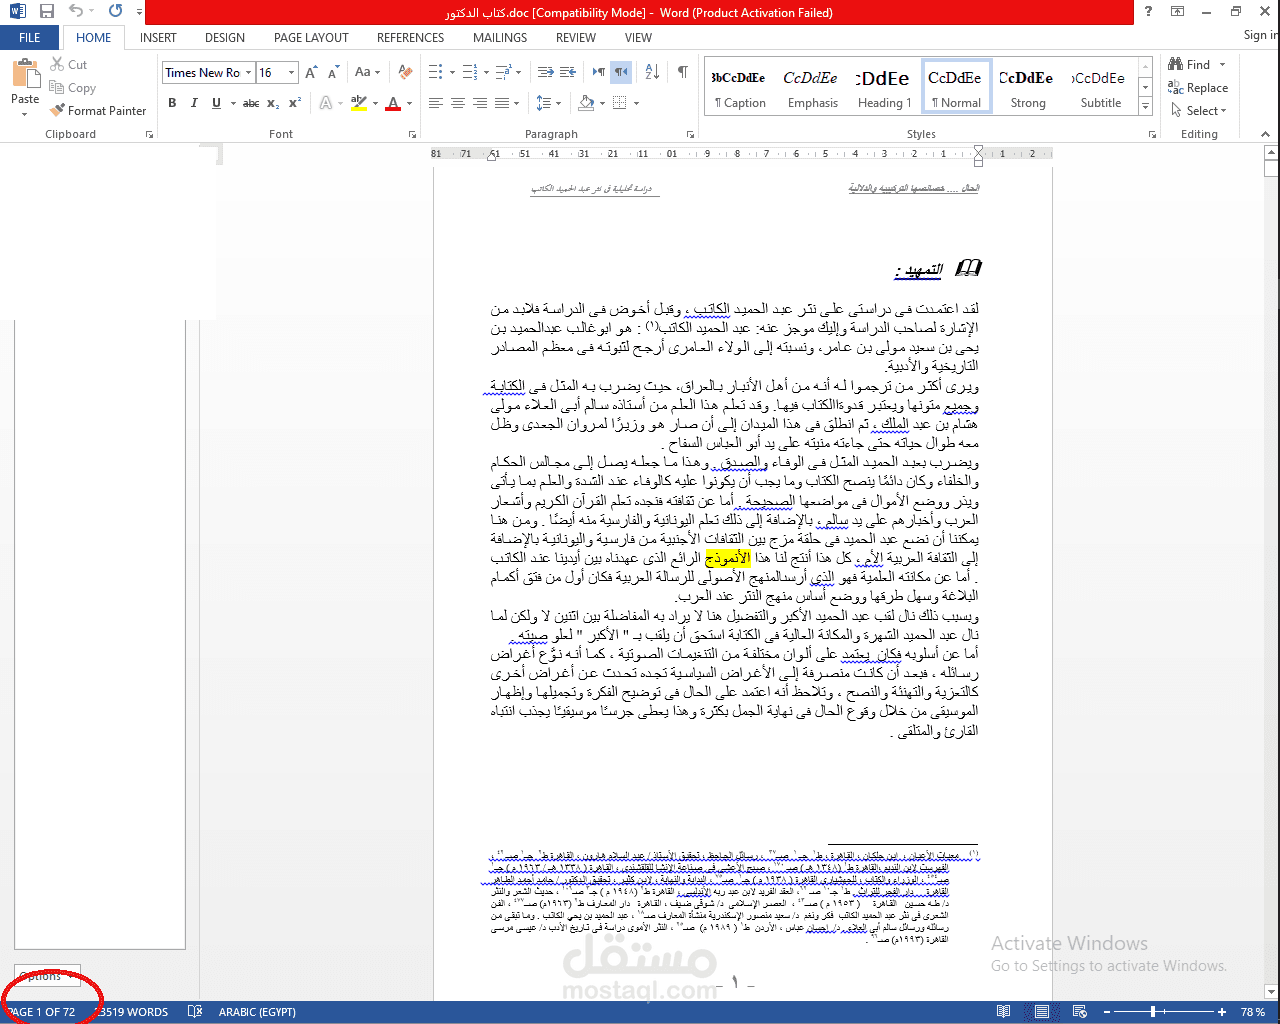
Task: Open the Select dropdown in Editing
Action: (1198, 111)
